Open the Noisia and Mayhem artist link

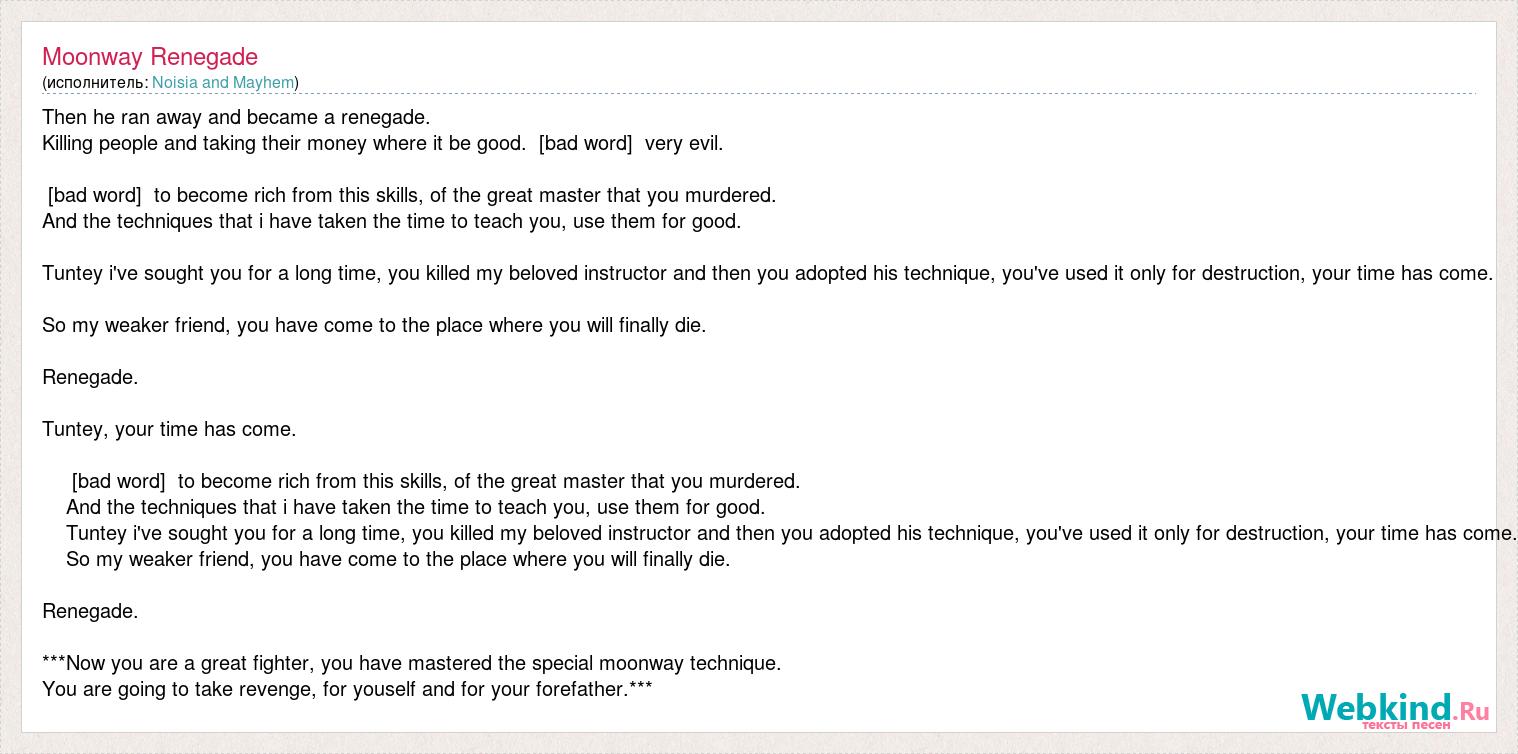tap(223, 83)
